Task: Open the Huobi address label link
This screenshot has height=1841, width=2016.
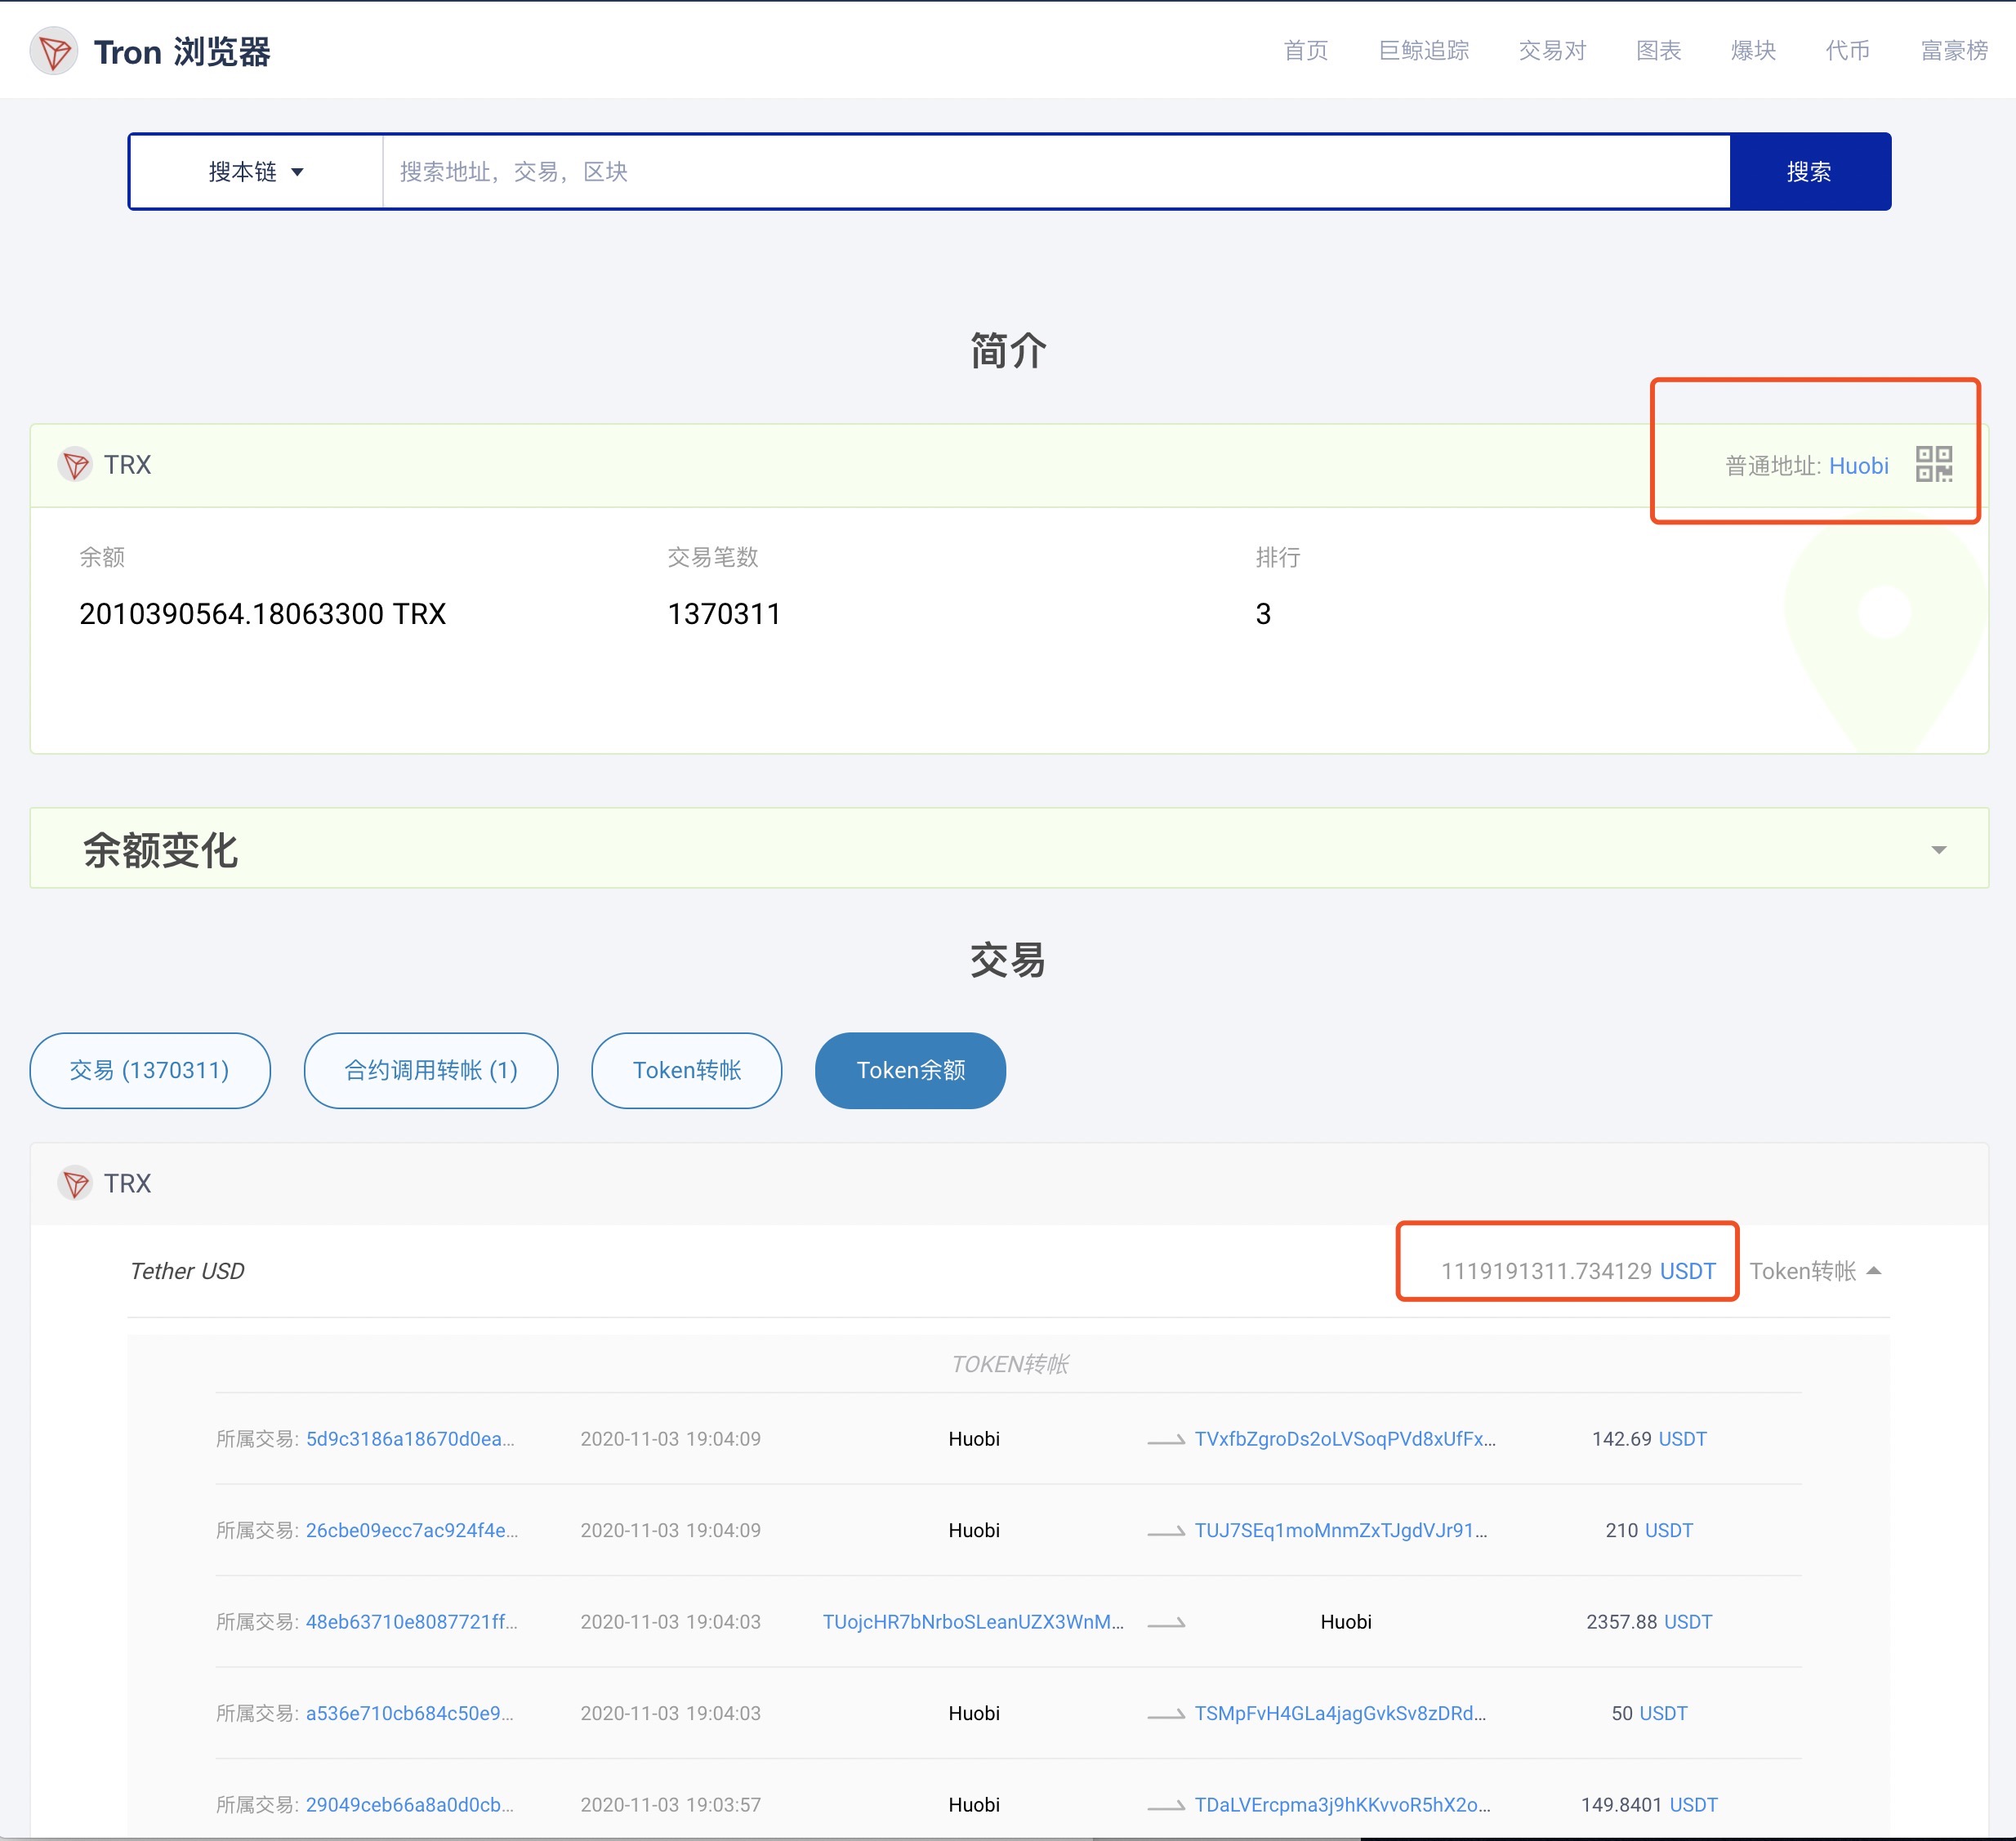Action: click(x=1858, y=466)
